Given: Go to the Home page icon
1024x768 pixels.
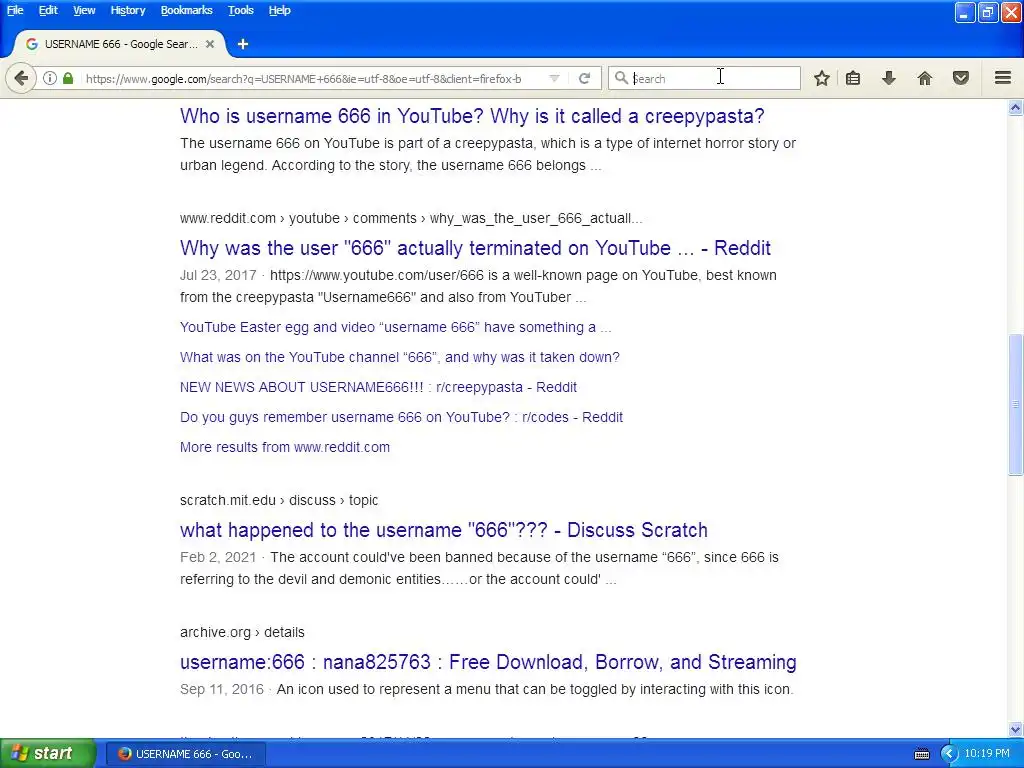Looking at the screenshot, I should tap(925, 78).
